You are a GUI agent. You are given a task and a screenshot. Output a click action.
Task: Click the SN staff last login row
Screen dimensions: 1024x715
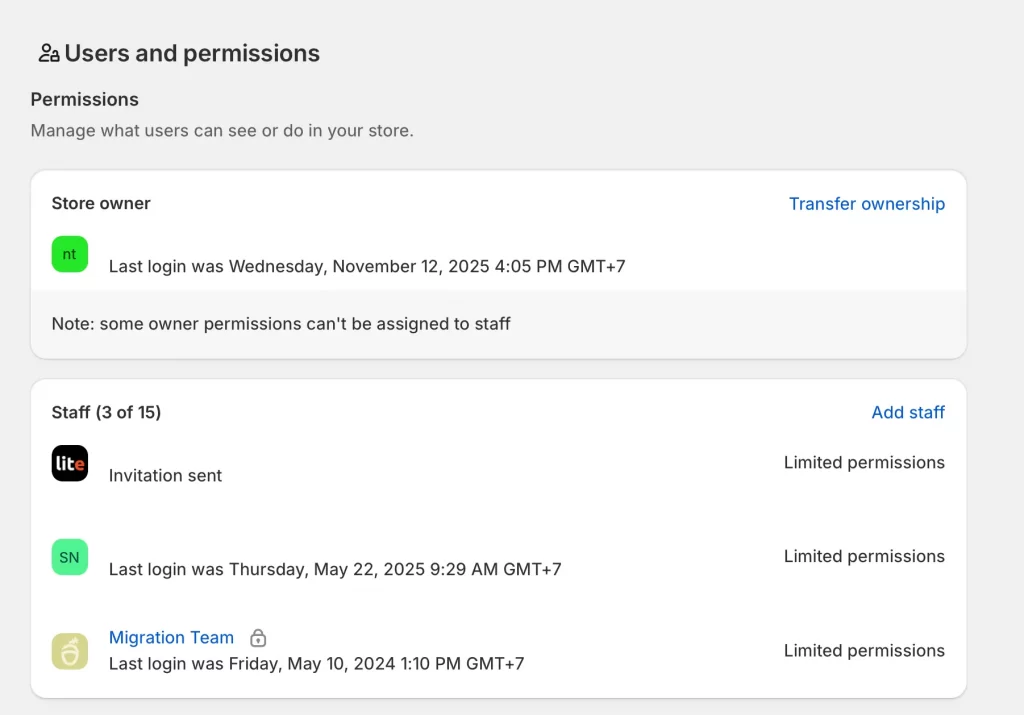point(337,569)
